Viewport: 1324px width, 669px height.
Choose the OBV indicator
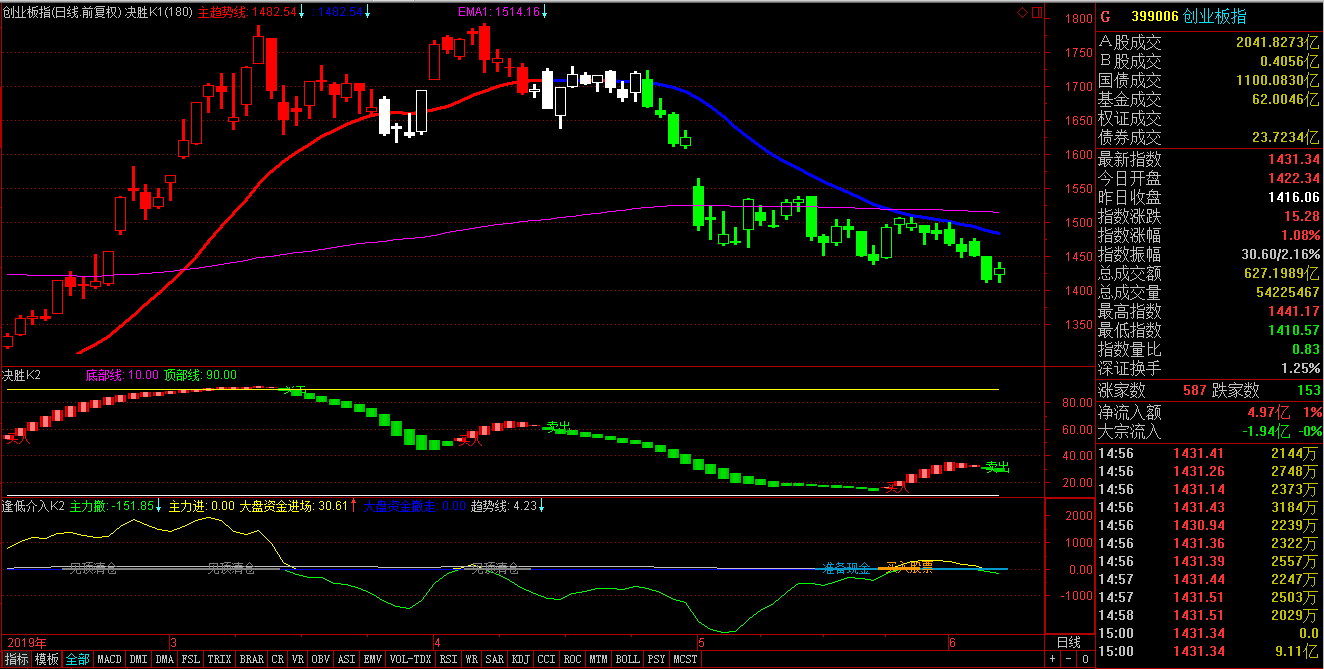321,660
